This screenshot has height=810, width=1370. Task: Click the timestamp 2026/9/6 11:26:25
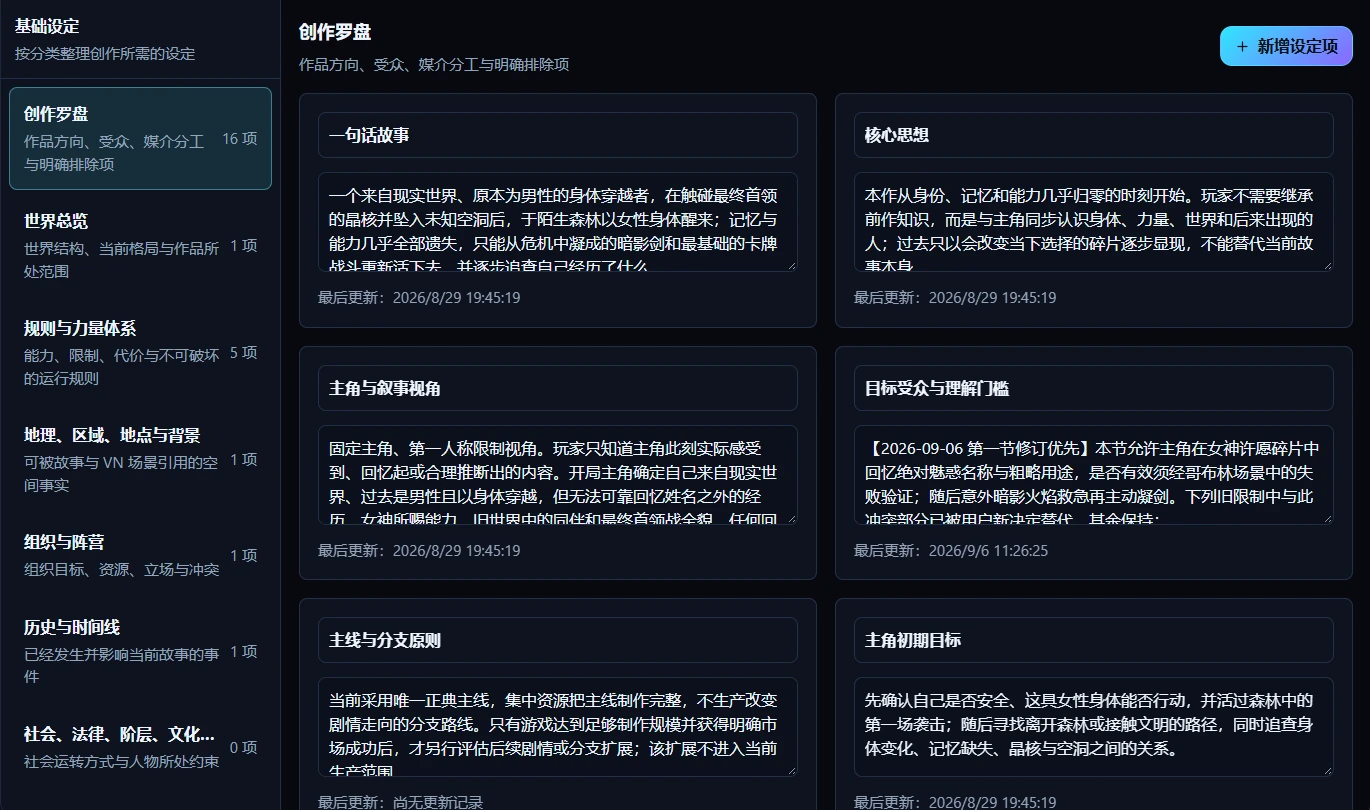pos(988,550)
